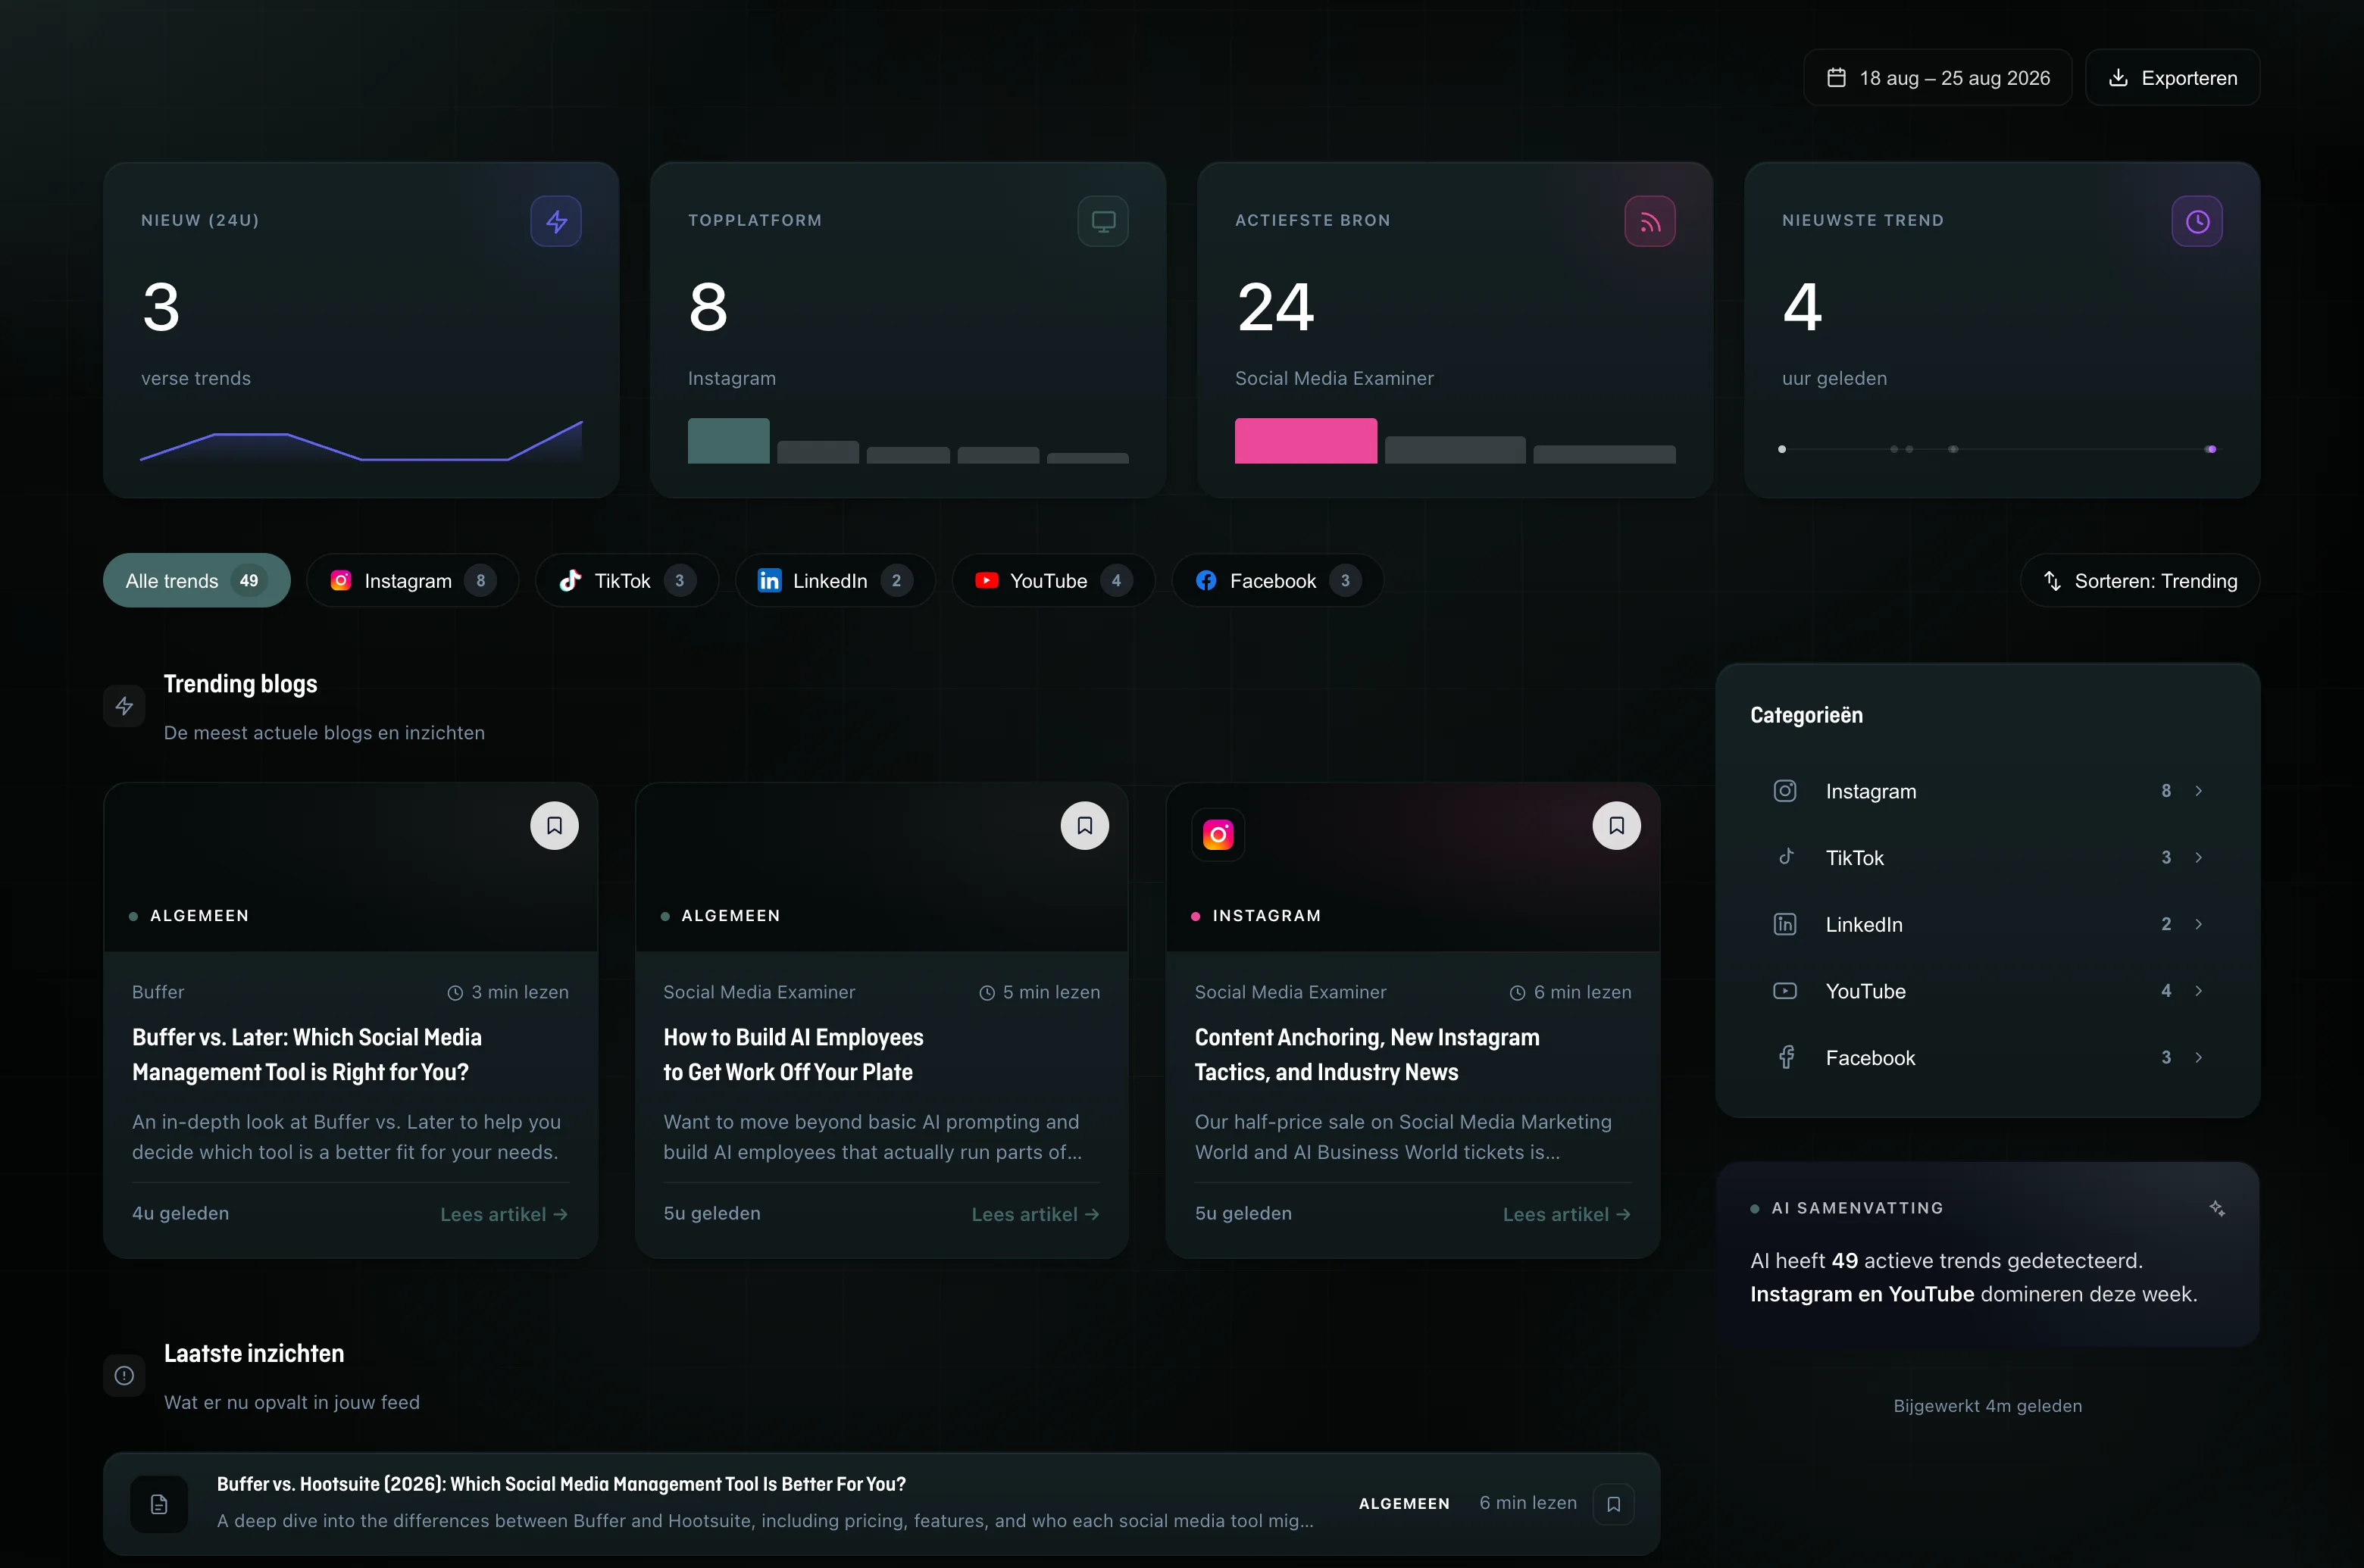Expand the Instagram category chevron
This screenshot has width=2364, height=1568.
(x=2199, y=791)
